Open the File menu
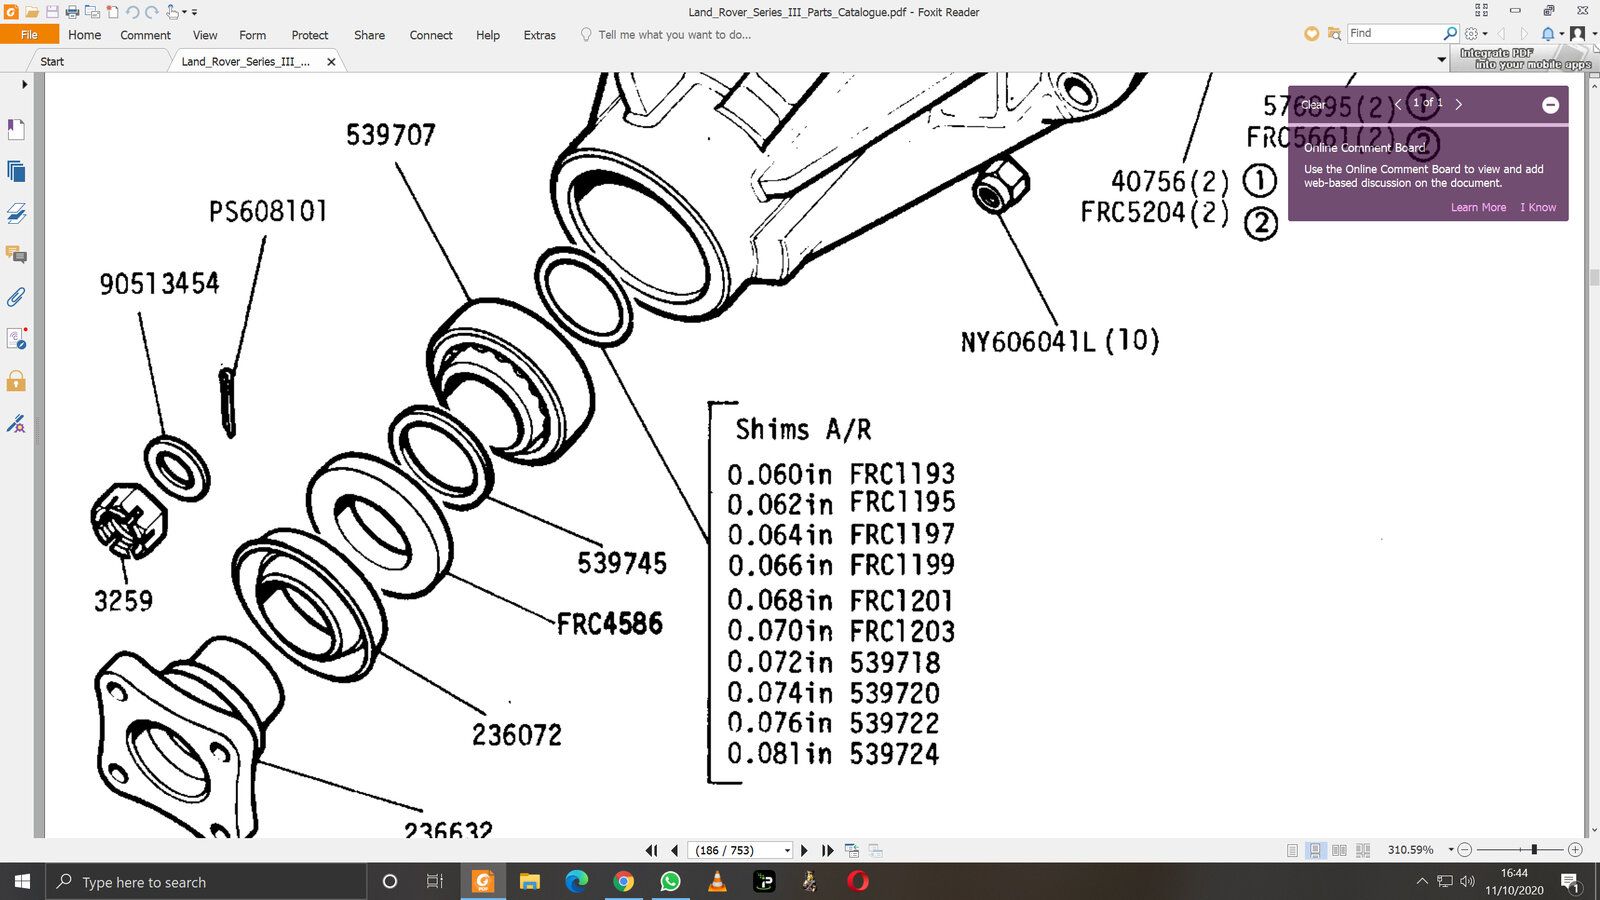Viewport: 1600px width, 900px height. pyautogui.click(x=29, y=34)
